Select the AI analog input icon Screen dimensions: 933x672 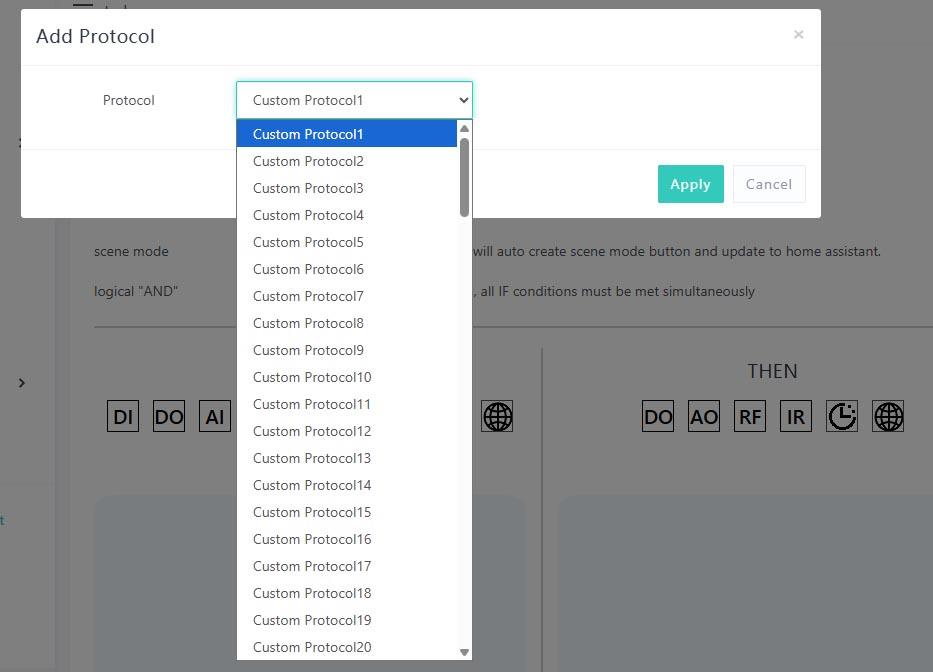point(214,416)
